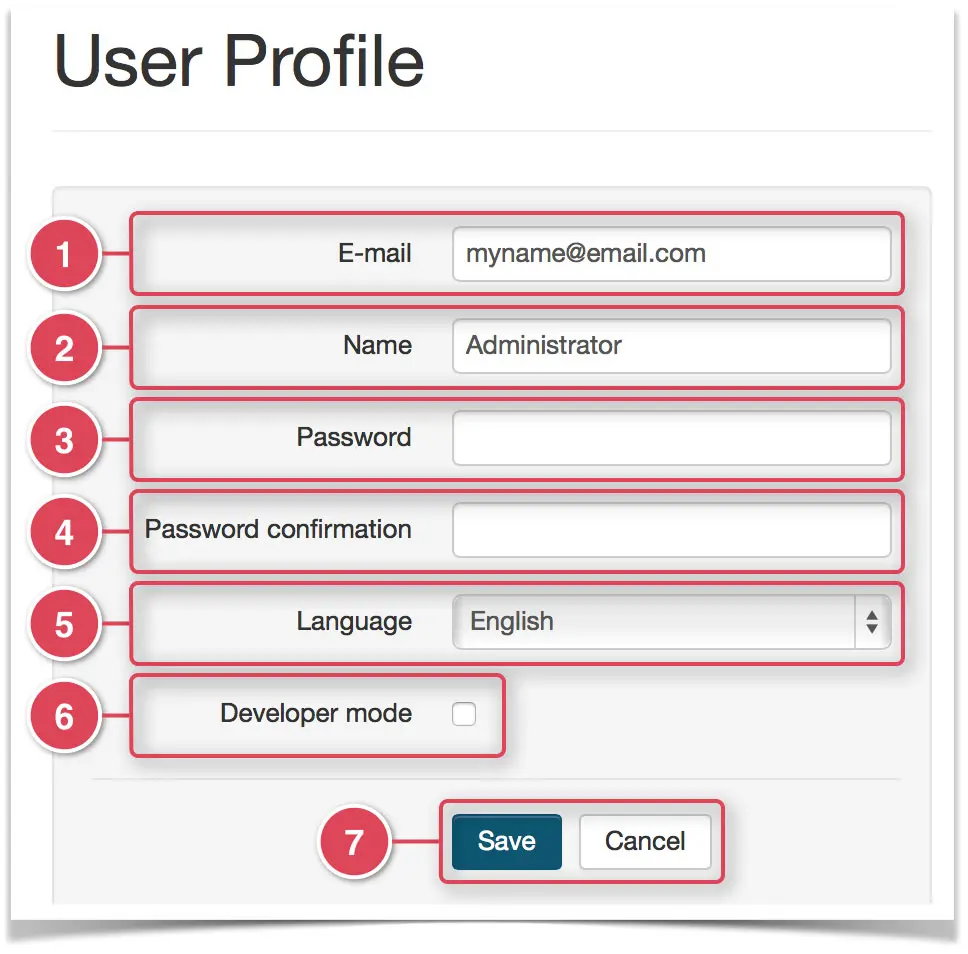
Task: Click into the Password confirmation field
Action: tap(672, 530)
